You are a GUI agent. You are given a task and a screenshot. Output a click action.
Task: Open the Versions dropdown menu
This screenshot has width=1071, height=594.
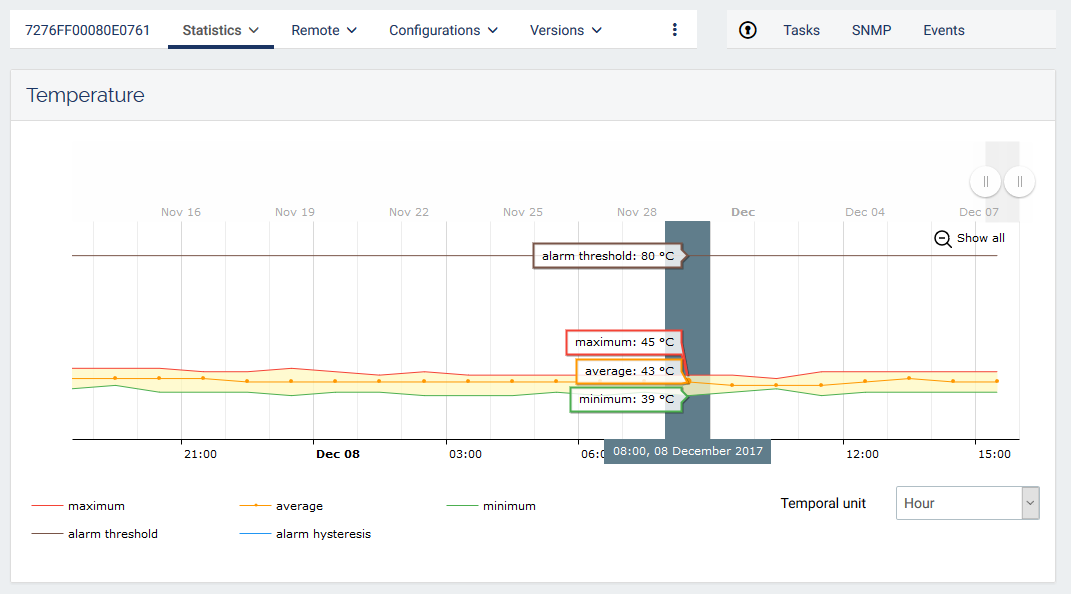pos(566,30)
